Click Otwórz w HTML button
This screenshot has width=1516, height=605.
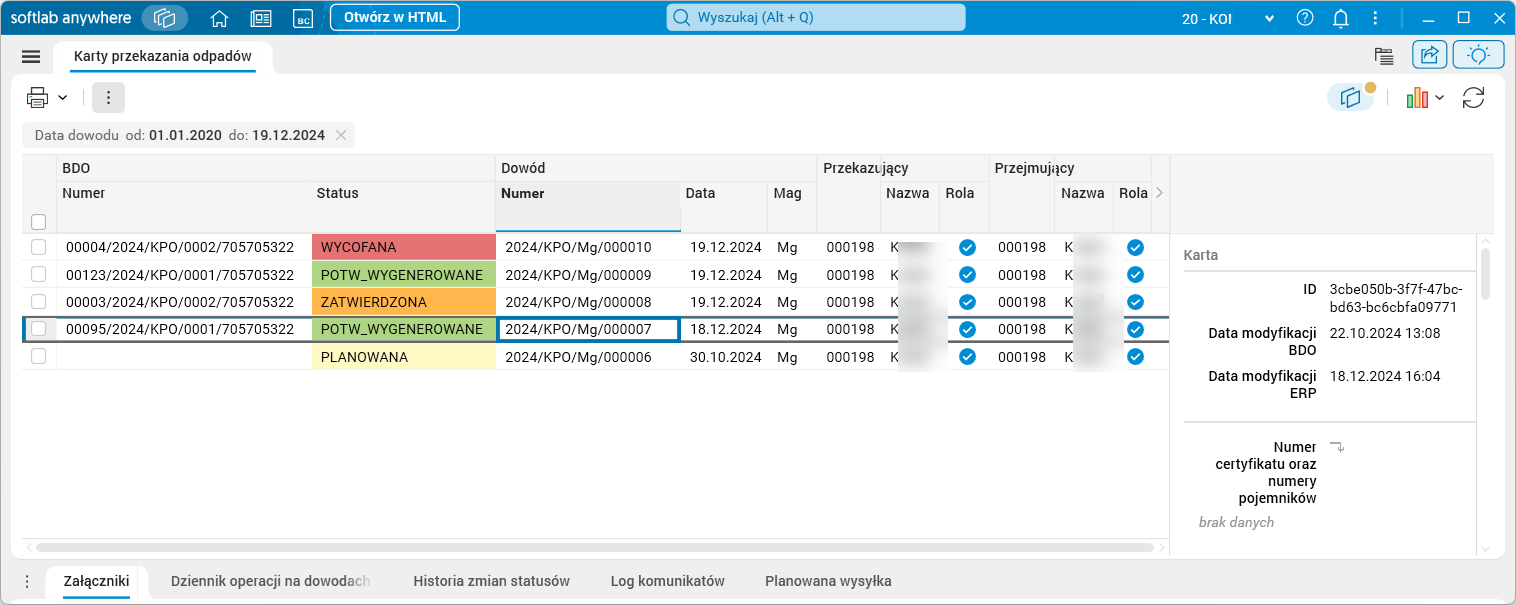395,17
